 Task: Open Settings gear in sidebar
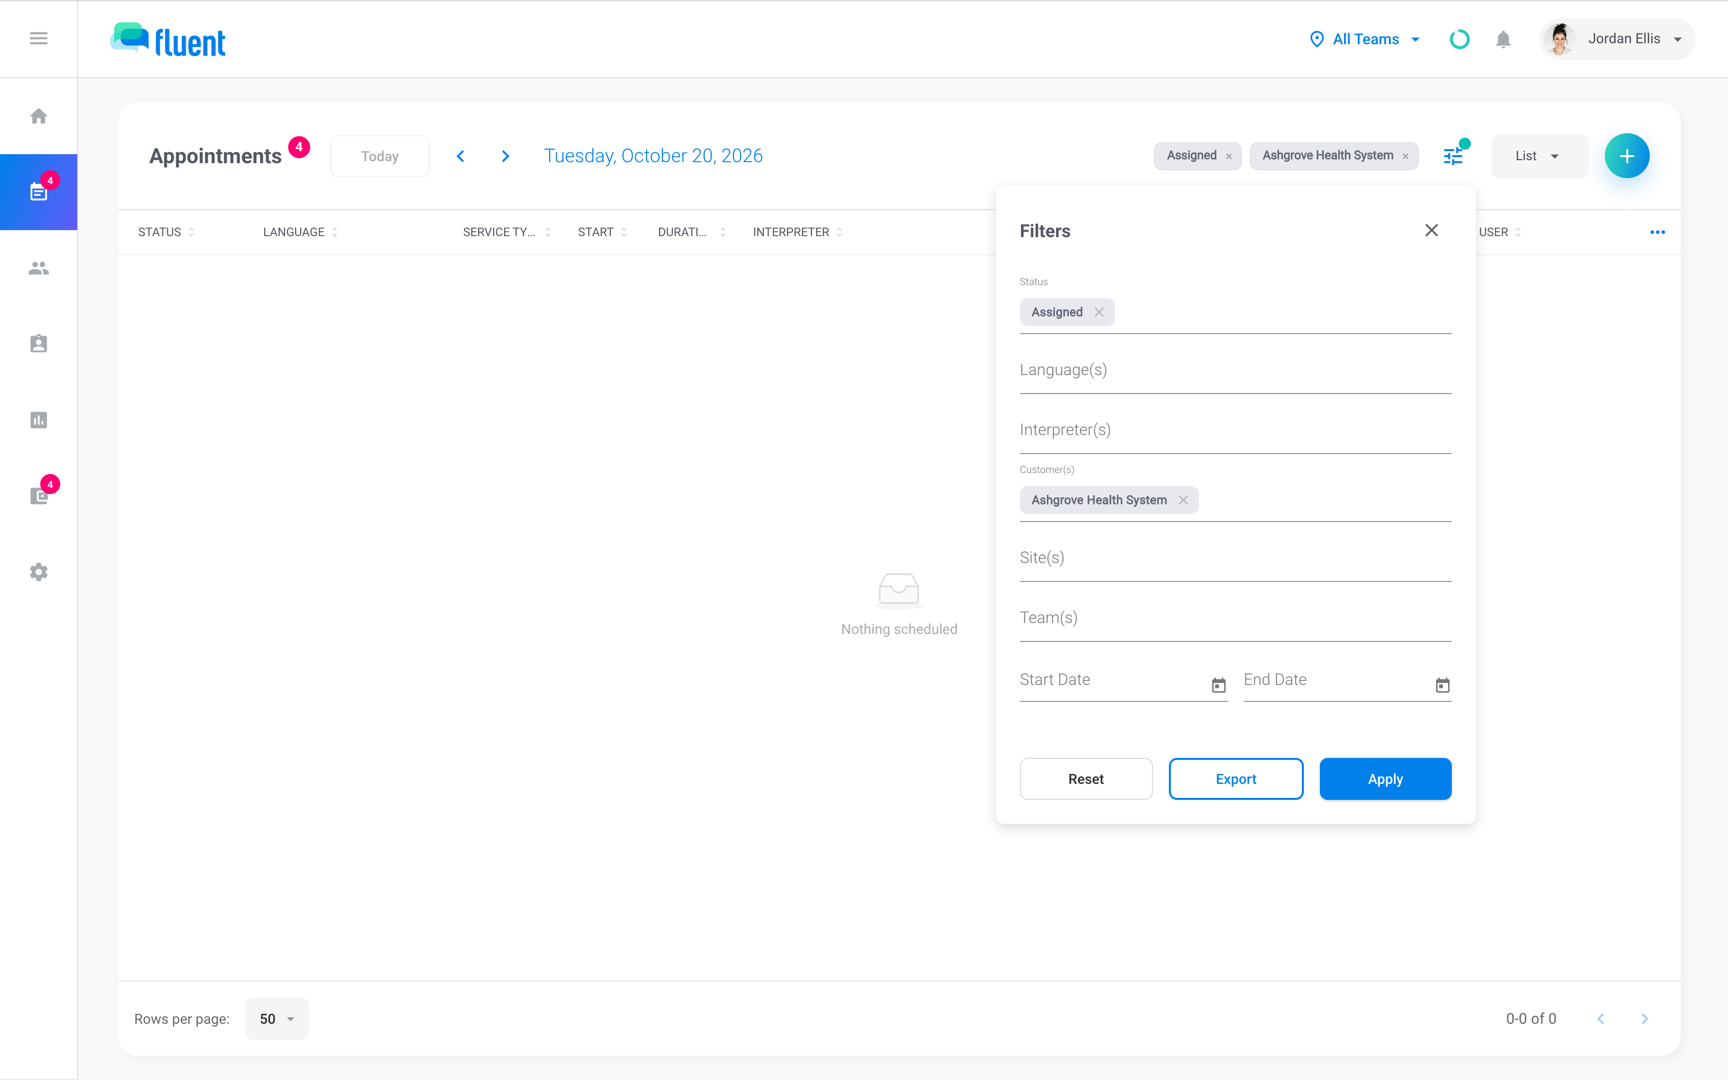tap(39, 572)
